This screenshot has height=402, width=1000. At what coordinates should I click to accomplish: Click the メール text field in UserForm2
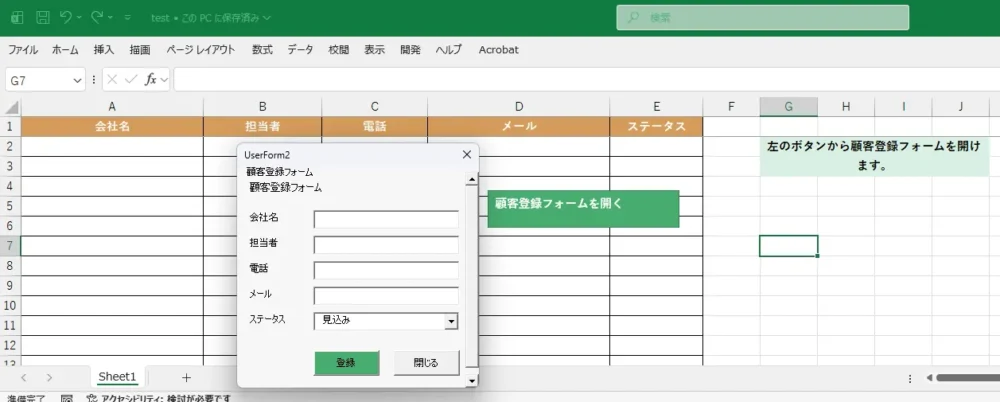click(386, 296)
